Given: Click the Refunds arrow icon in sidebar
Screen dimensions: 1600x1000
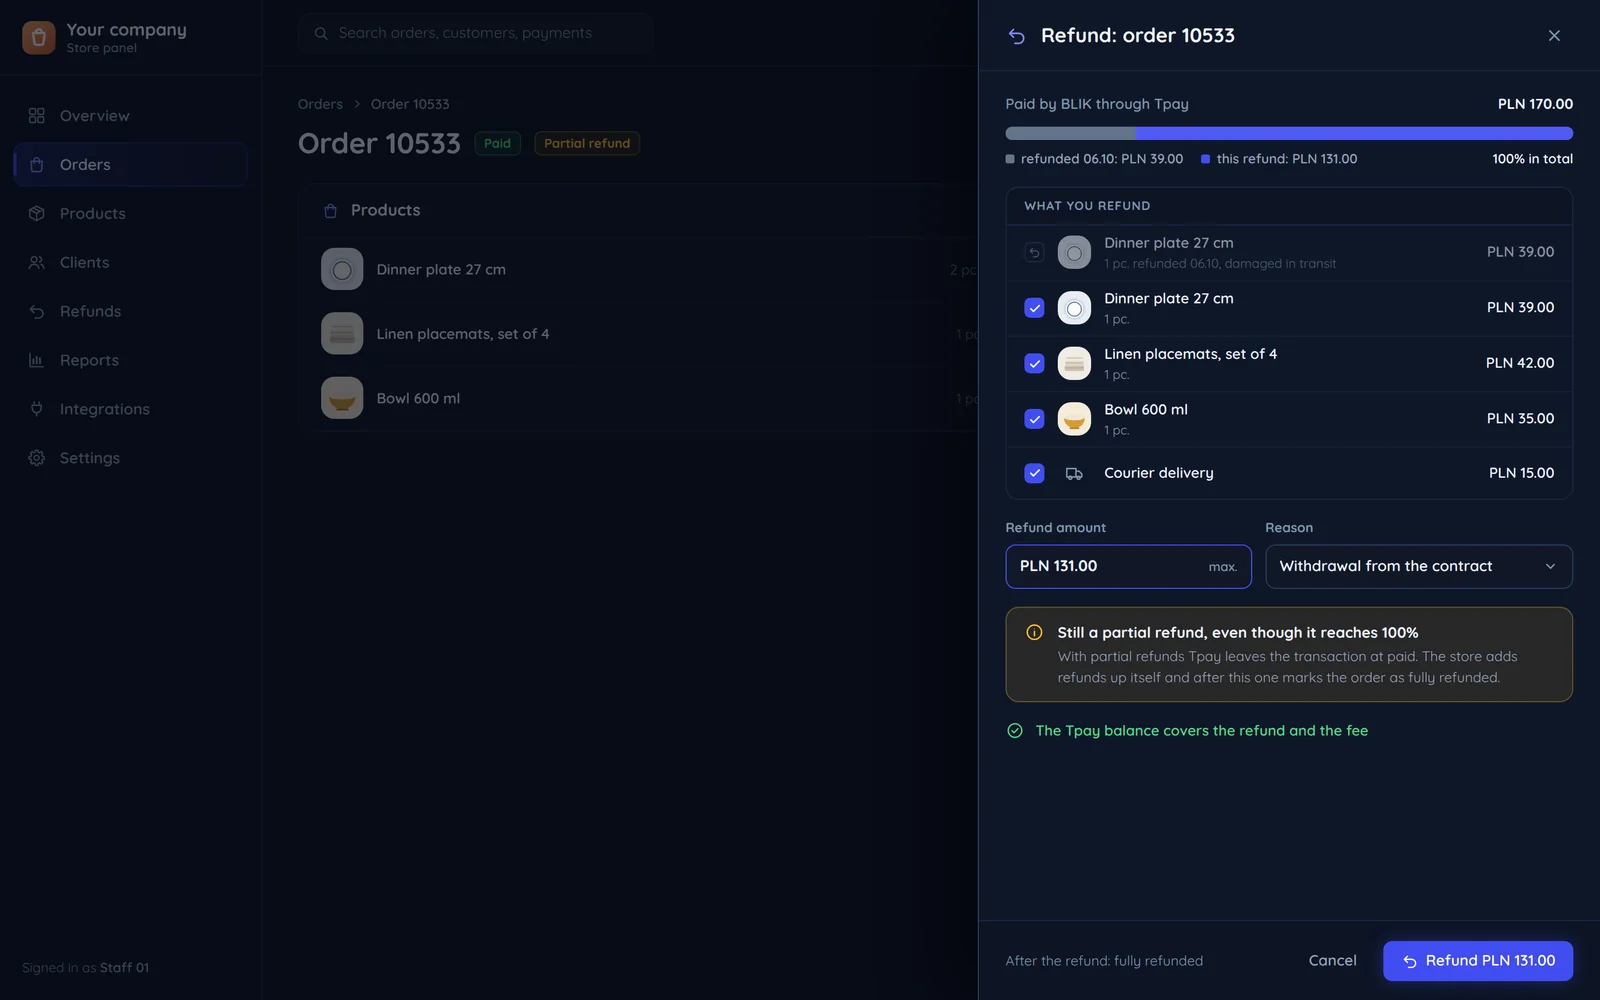Looking at the screenshot, I should [x=37, y=312].
